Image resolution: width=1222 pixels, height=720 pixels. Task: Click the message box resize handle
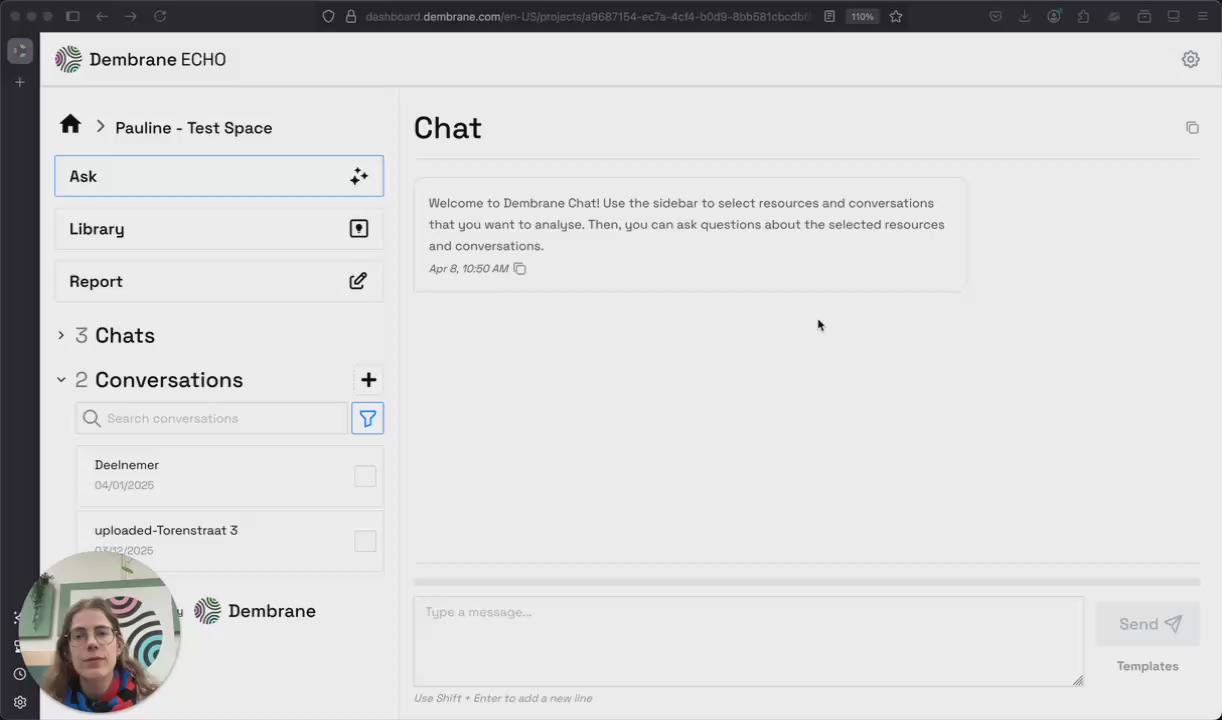[1077, 680]
